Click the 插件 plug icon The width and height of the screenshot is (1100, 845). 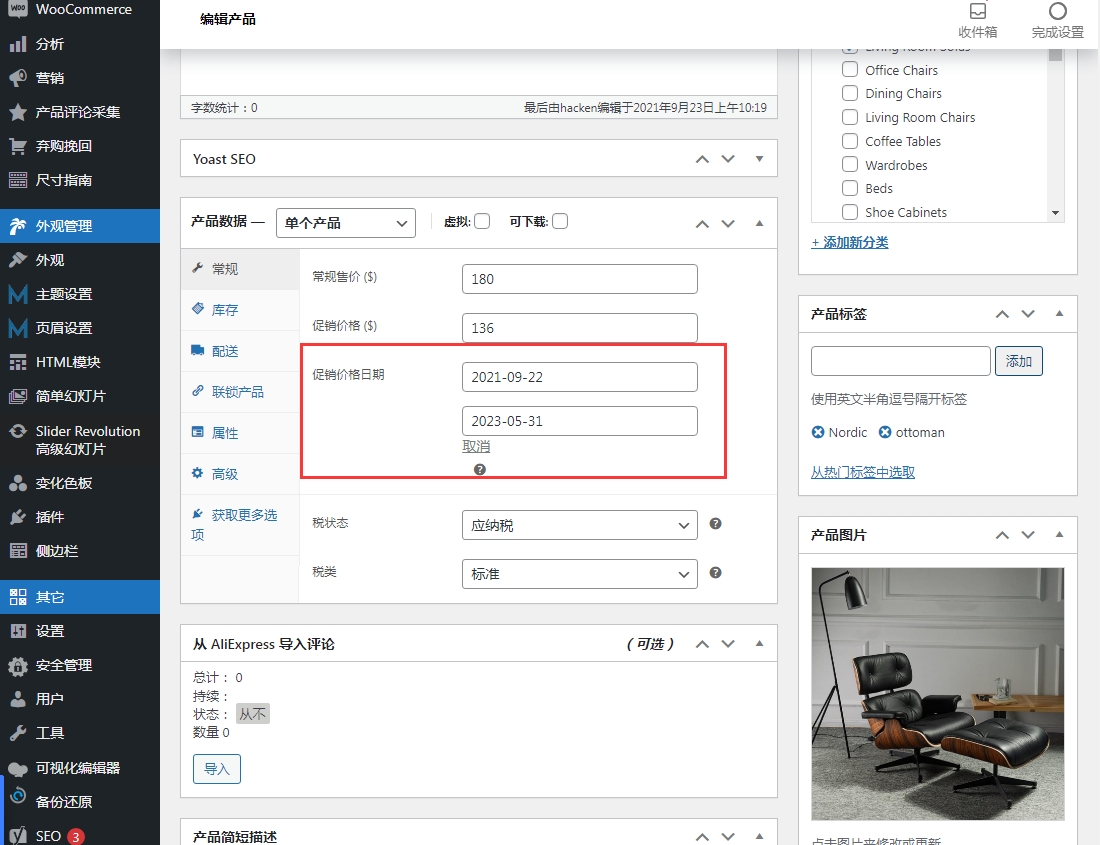tap(18, 518)
